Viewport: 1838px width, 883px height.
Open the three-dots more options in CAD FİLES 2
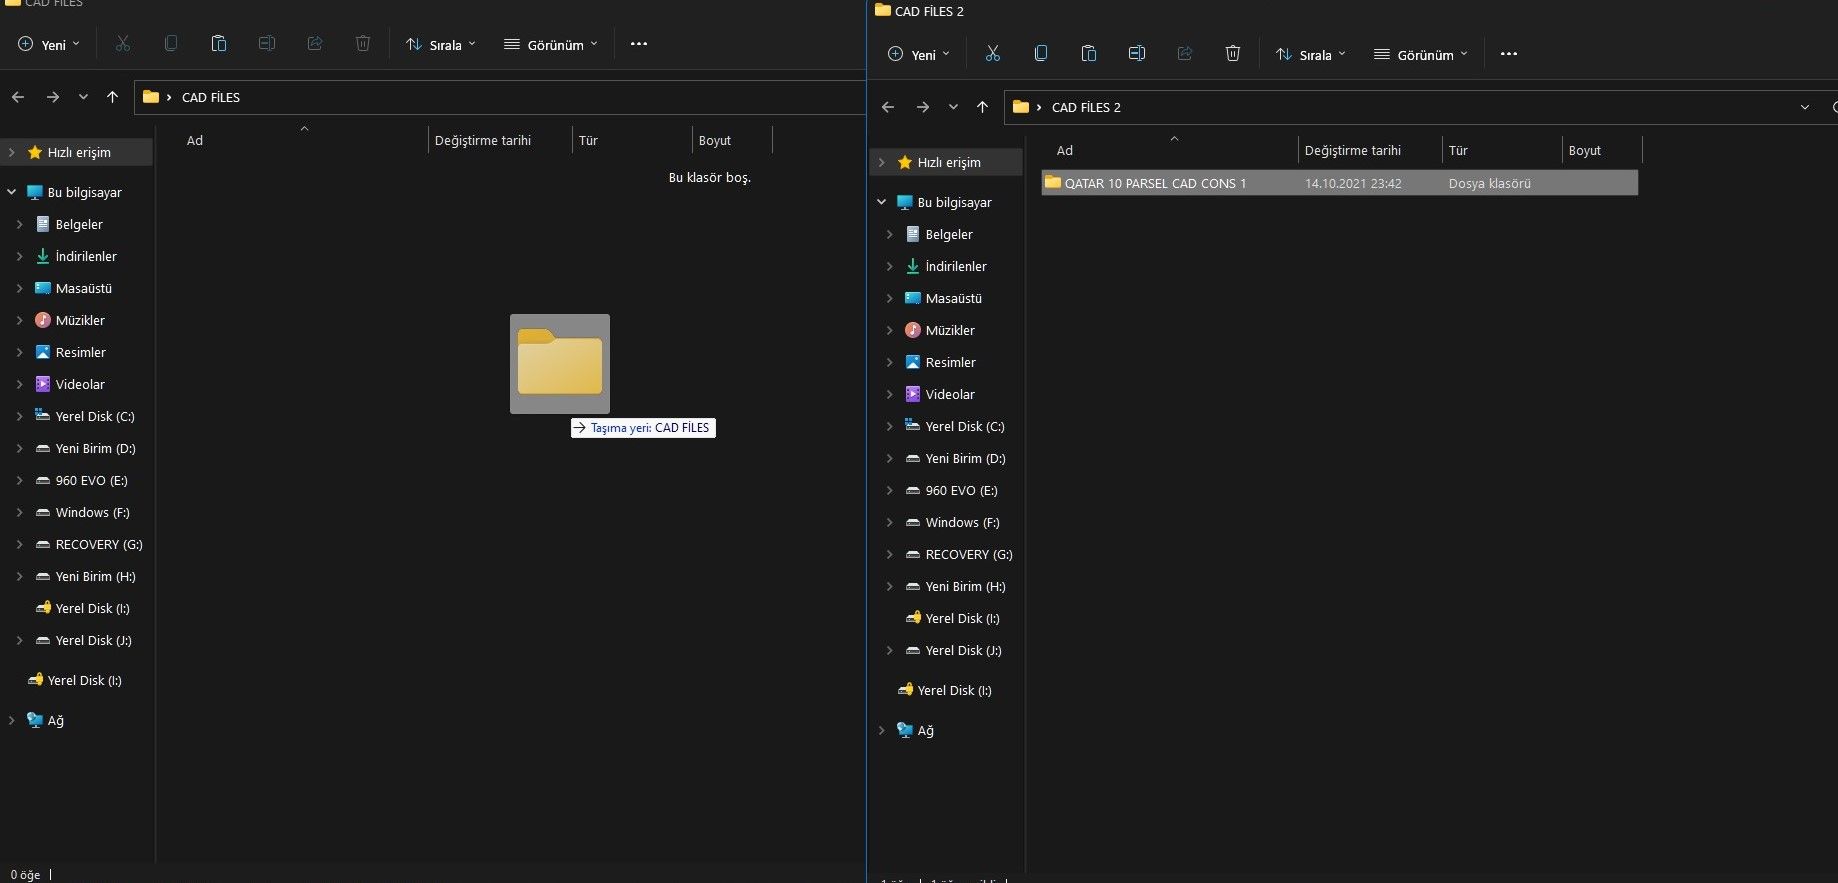tap(1508, 54)
